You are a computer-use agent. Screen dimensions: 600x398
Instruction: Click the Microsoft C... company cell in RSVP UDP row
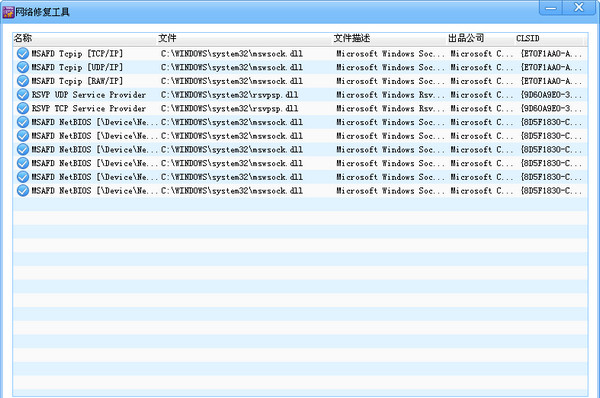[481, 95]
